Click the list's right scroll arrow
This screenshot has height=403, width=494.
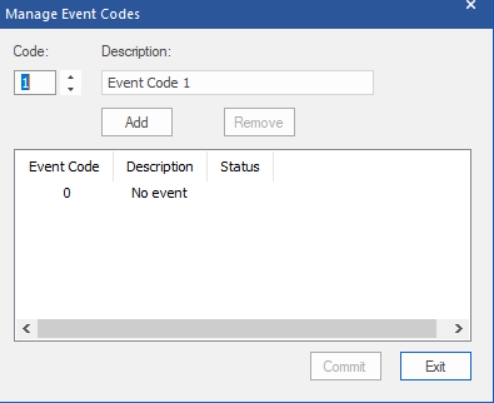(x=459, y=329)
